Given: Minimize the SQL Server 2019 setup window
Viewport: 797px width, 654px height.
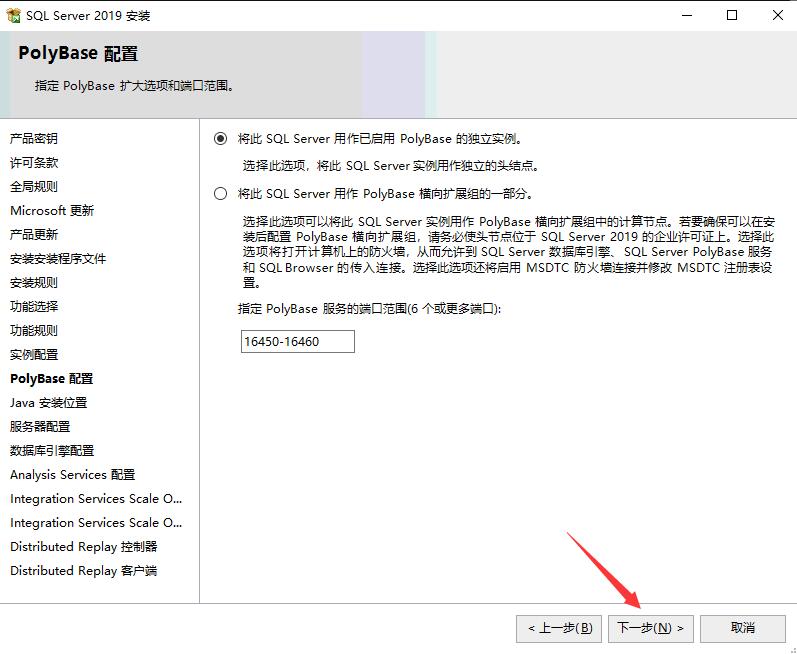Looking at the screenshot, I should [687, 15].
